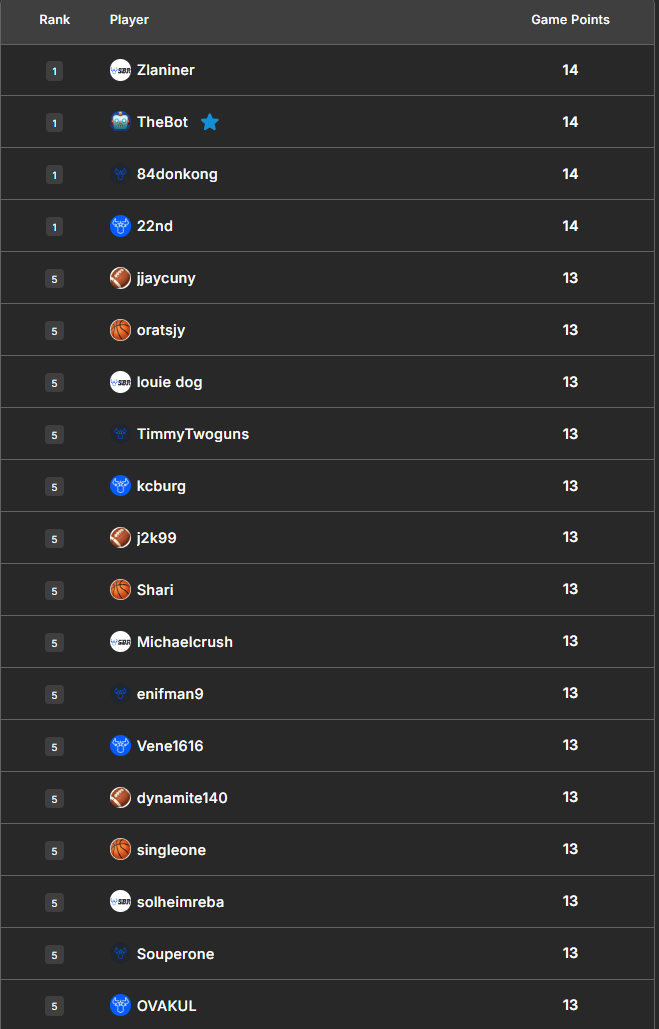The width and height of the screenshot is (659, 1029).
Task: Click dynamite140's football avatar icon
Action: click(x=120, y=798)
